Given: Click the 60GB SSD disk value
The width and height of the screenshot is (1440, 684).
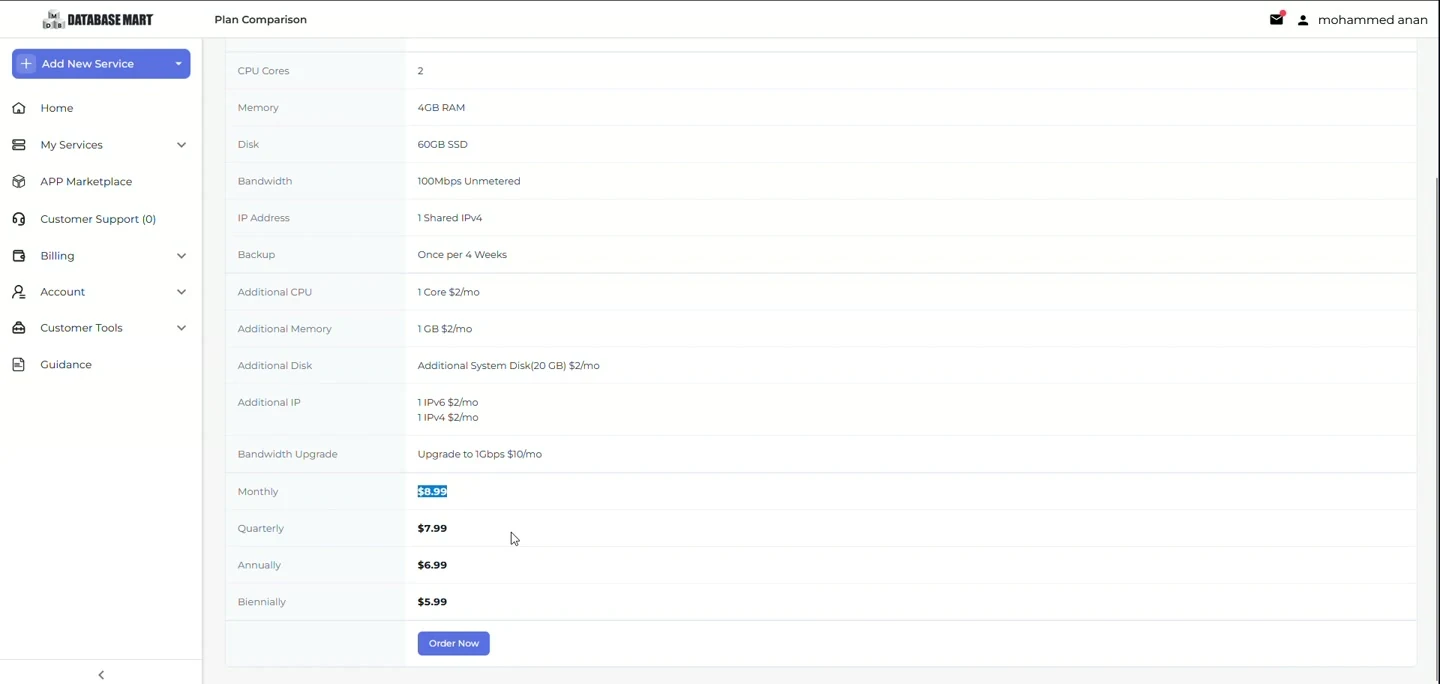Looking at the screenshot, I should [x=443, y=144].
